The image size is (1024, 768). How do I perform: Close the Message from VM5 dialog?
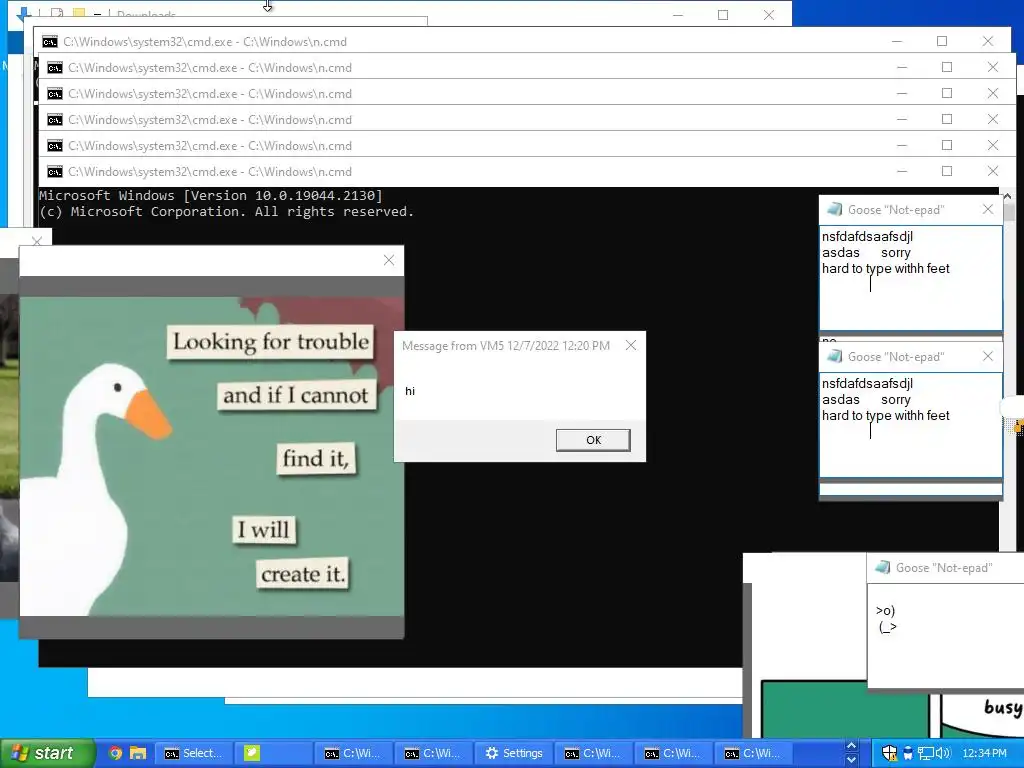pos(630,345)
